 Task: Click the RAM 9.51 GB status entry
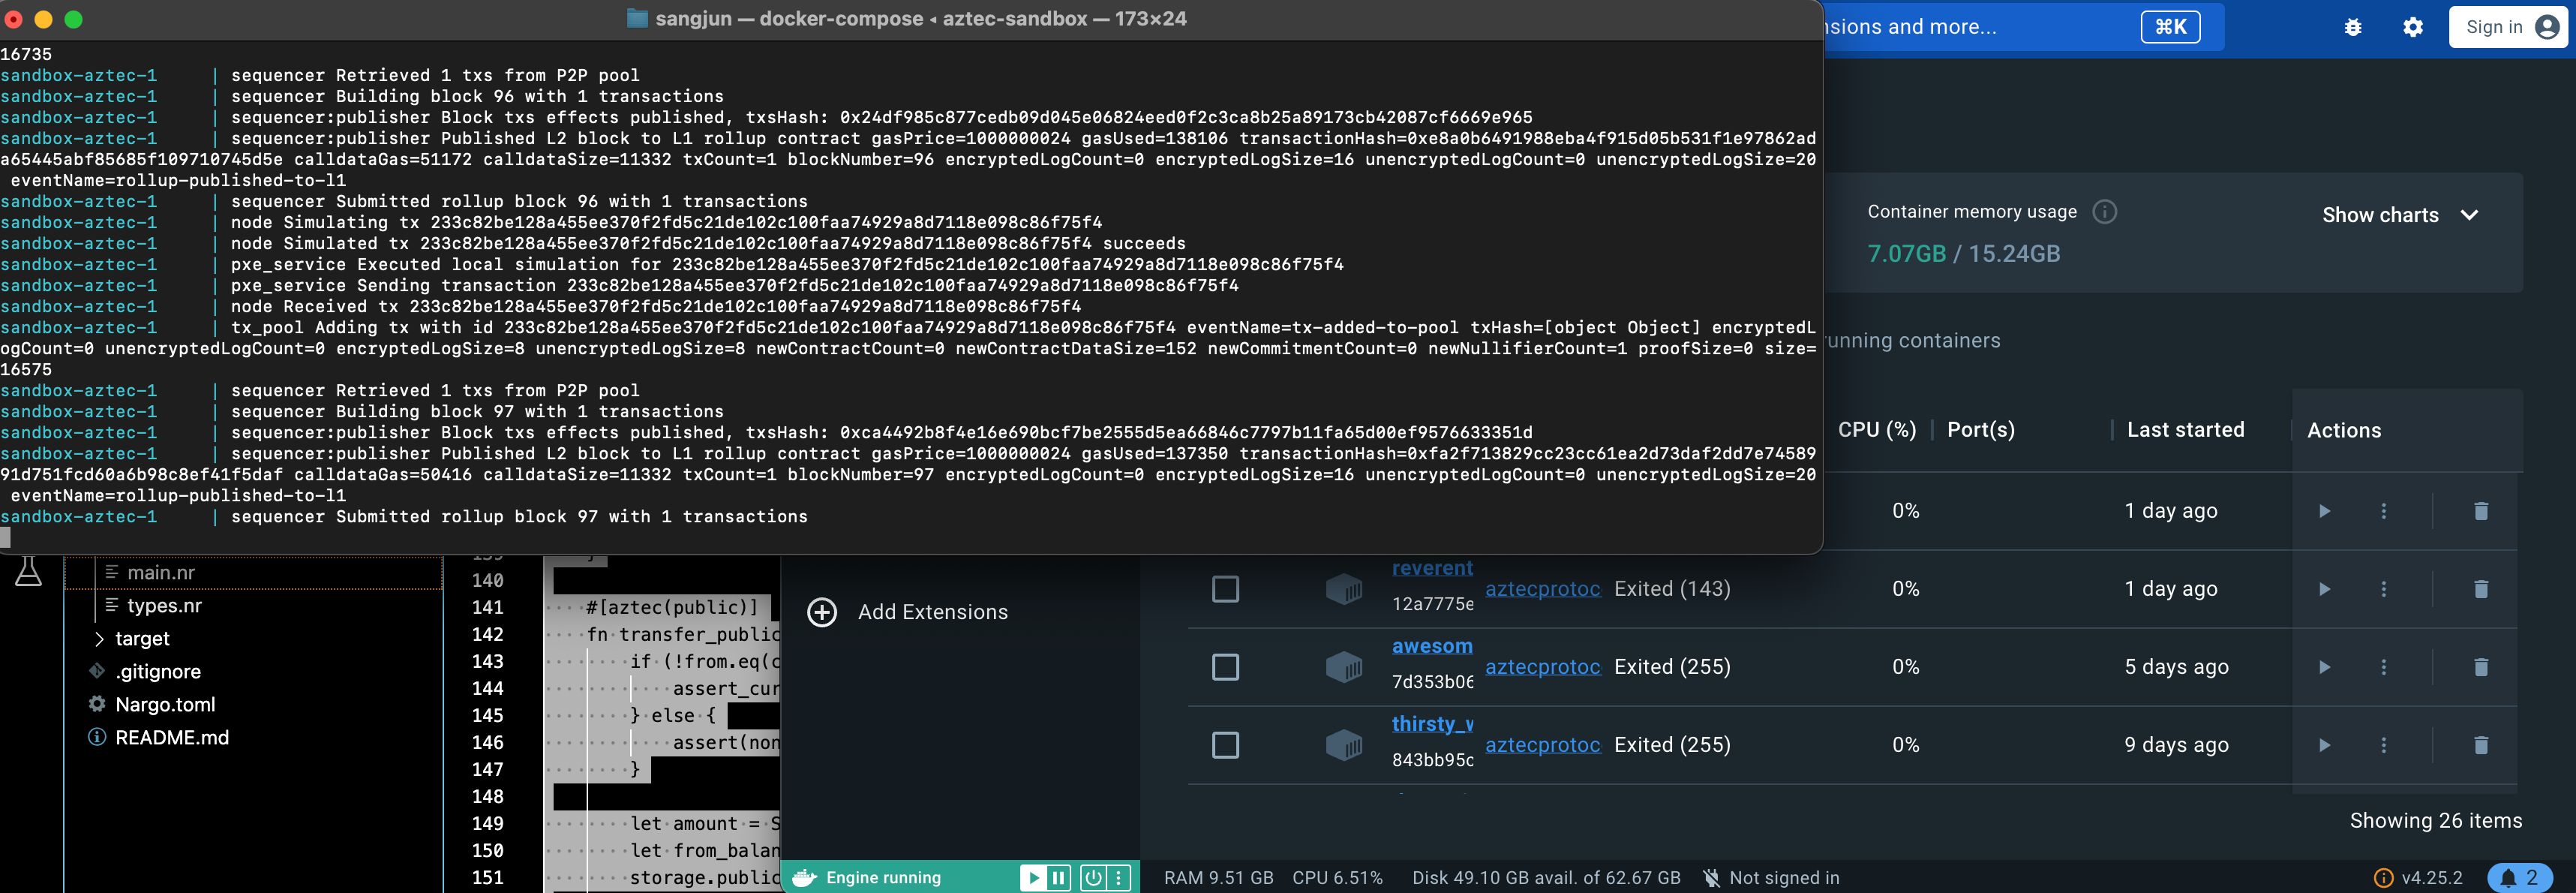(1218, 878)
